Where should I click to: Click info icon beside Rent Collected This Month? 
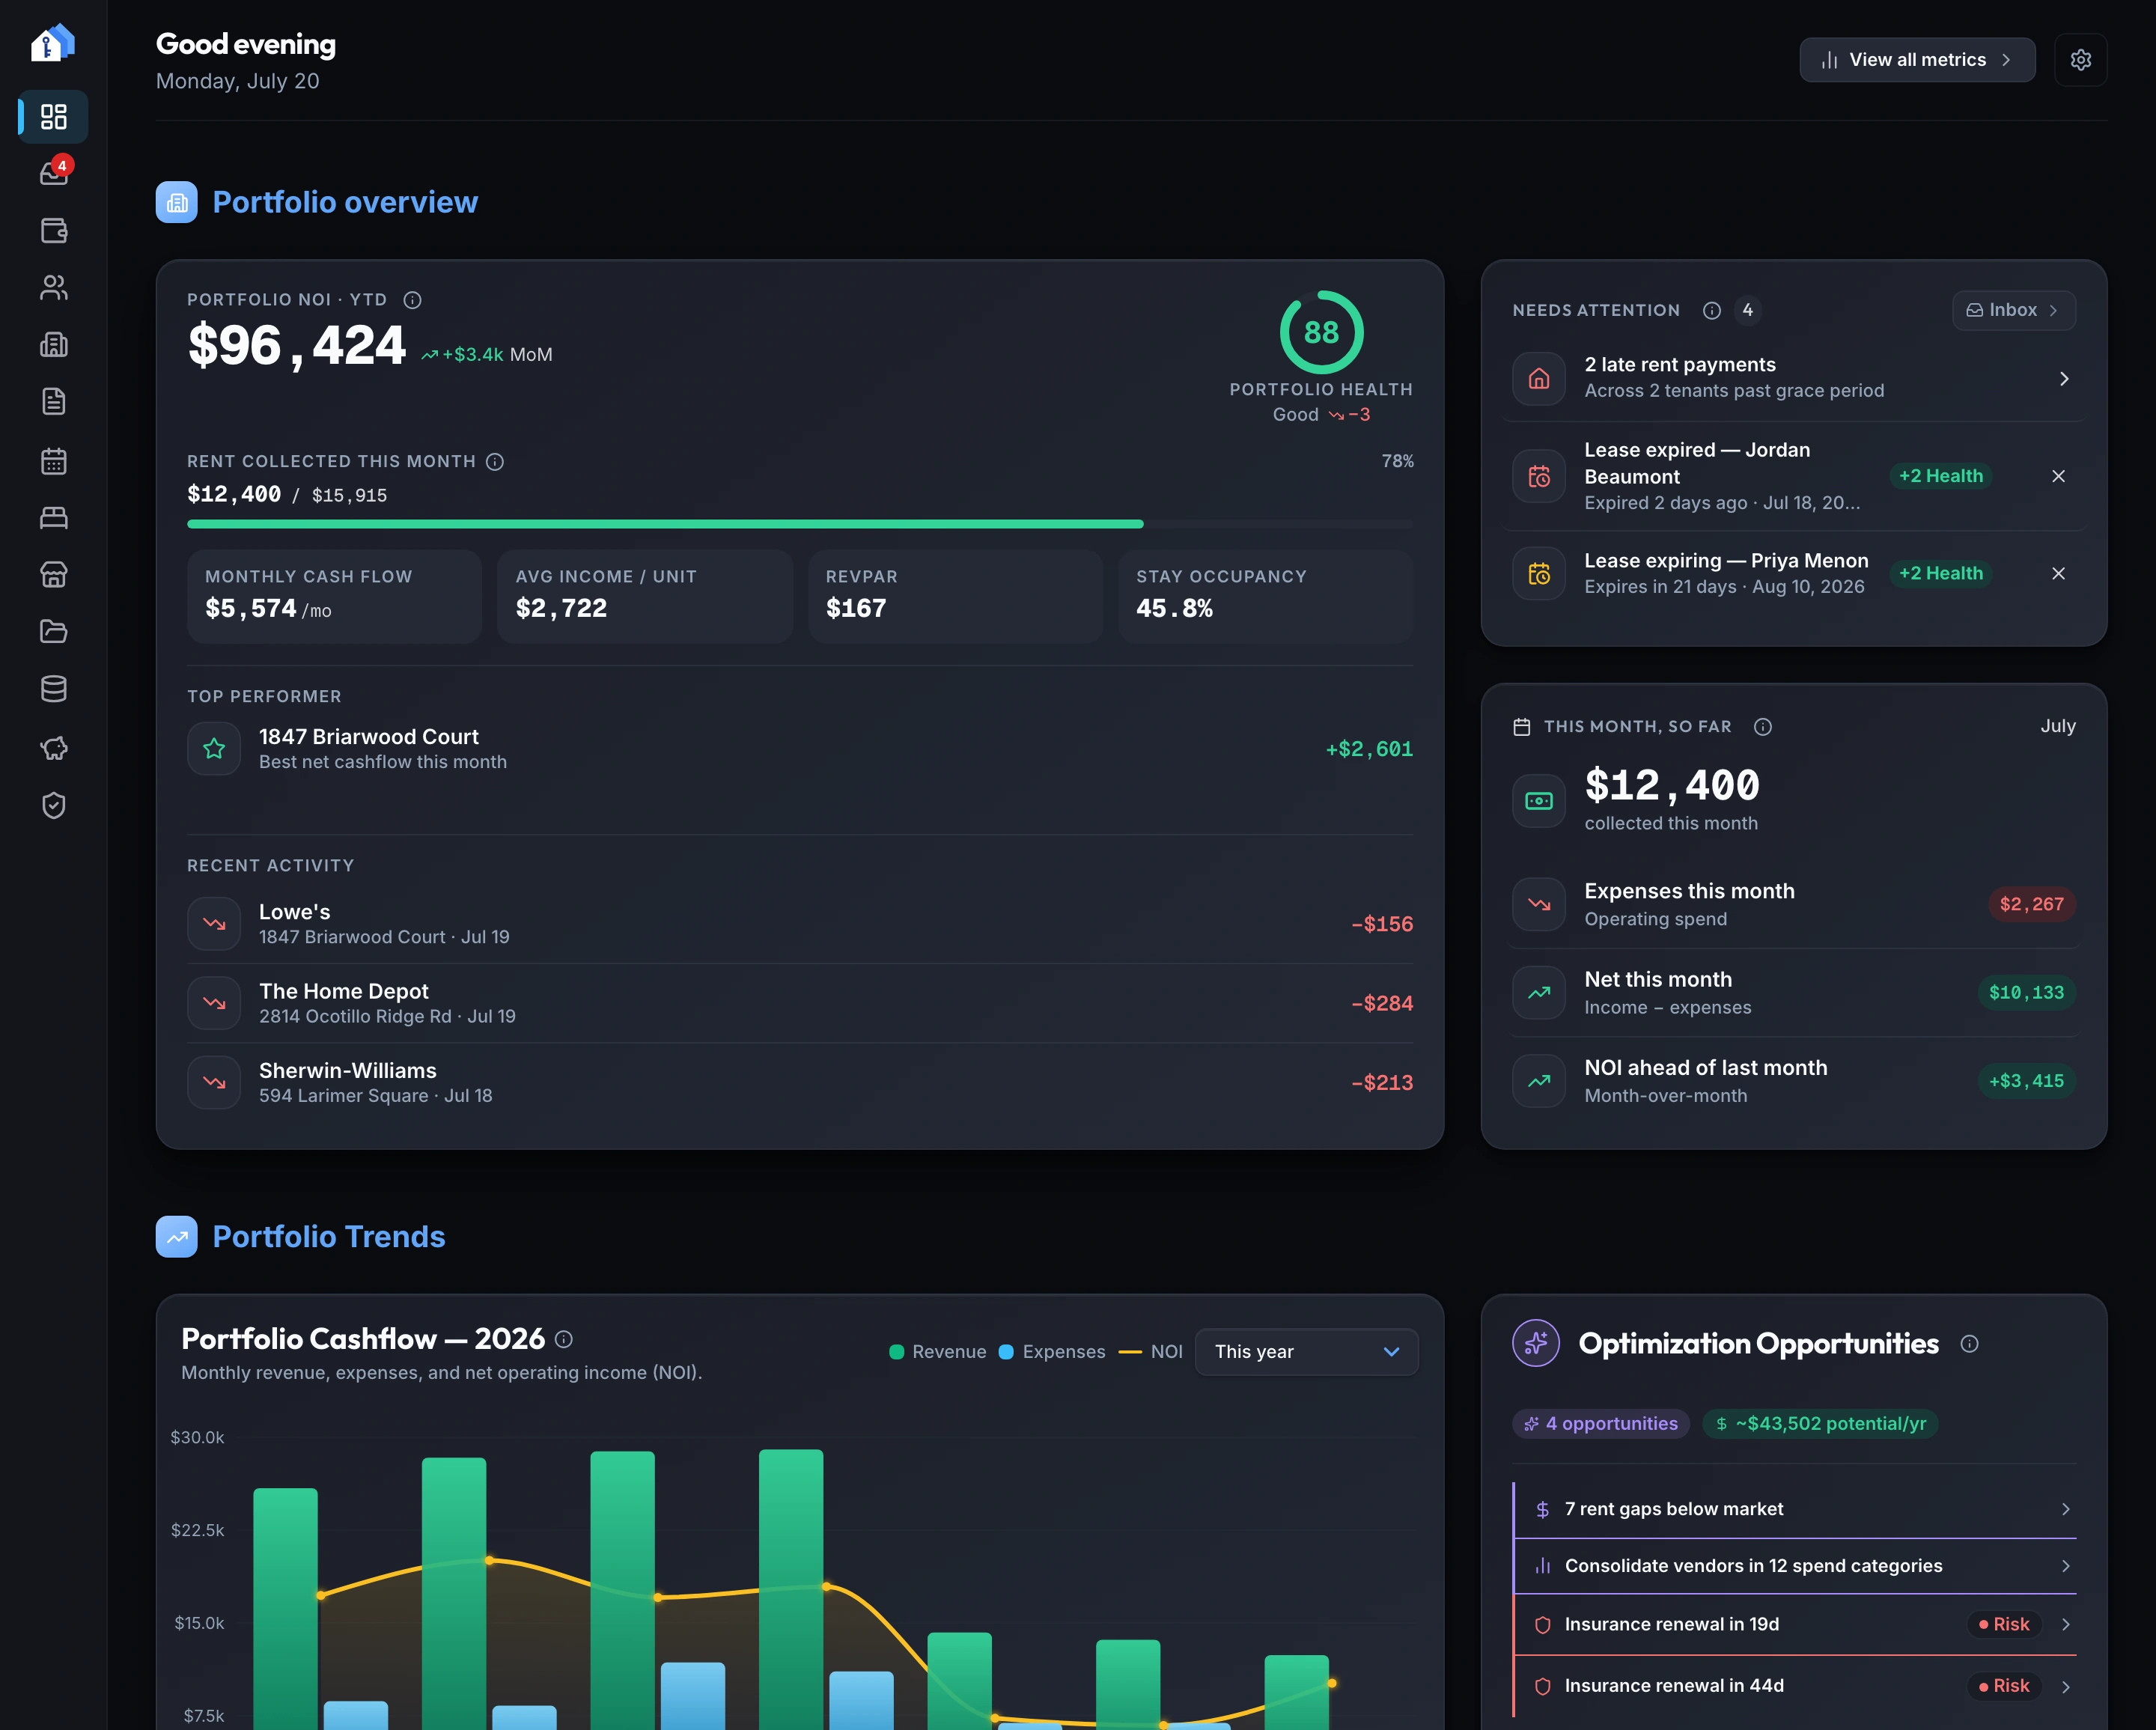495,461
